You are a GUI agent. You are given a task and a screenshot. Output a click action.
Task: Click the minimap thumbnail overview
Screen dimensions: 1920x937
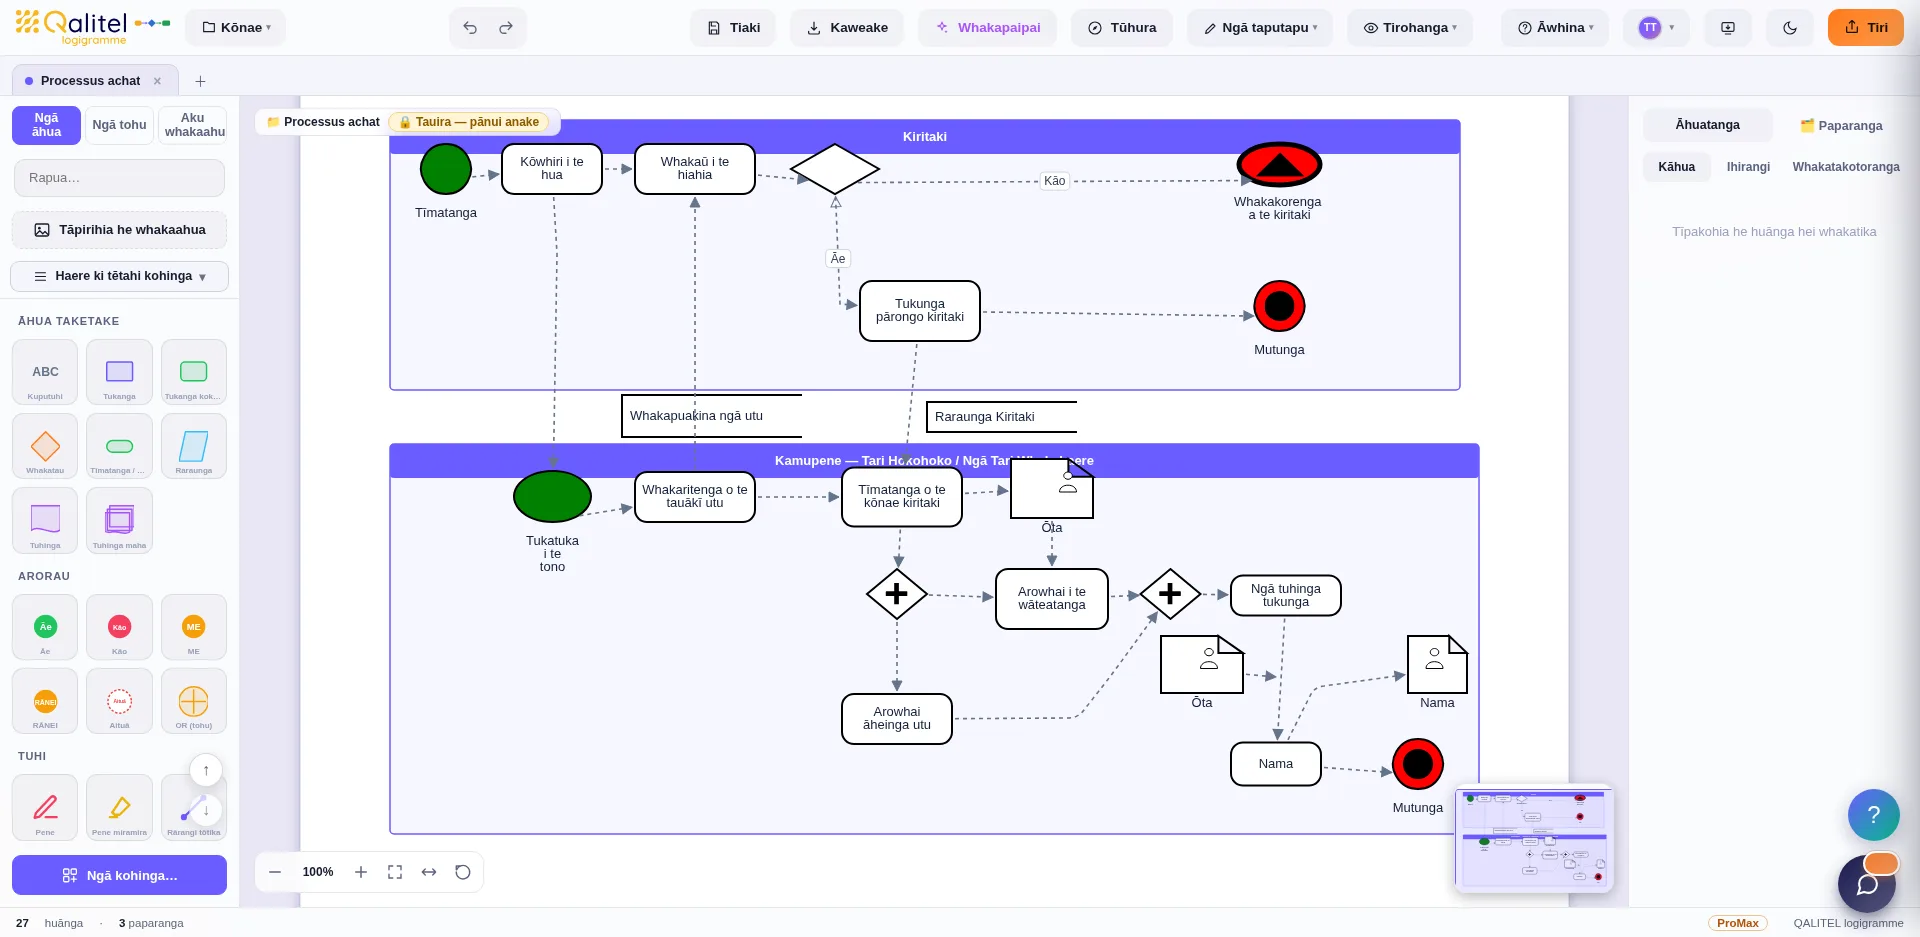[x=1533, y=838]
